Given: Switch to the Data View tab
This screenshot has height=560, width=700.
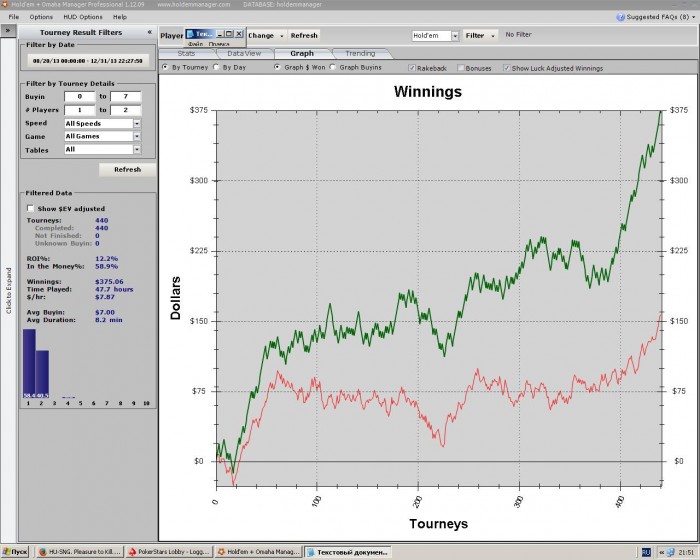Looking at the screenshot, I should (x=244, y=54).
